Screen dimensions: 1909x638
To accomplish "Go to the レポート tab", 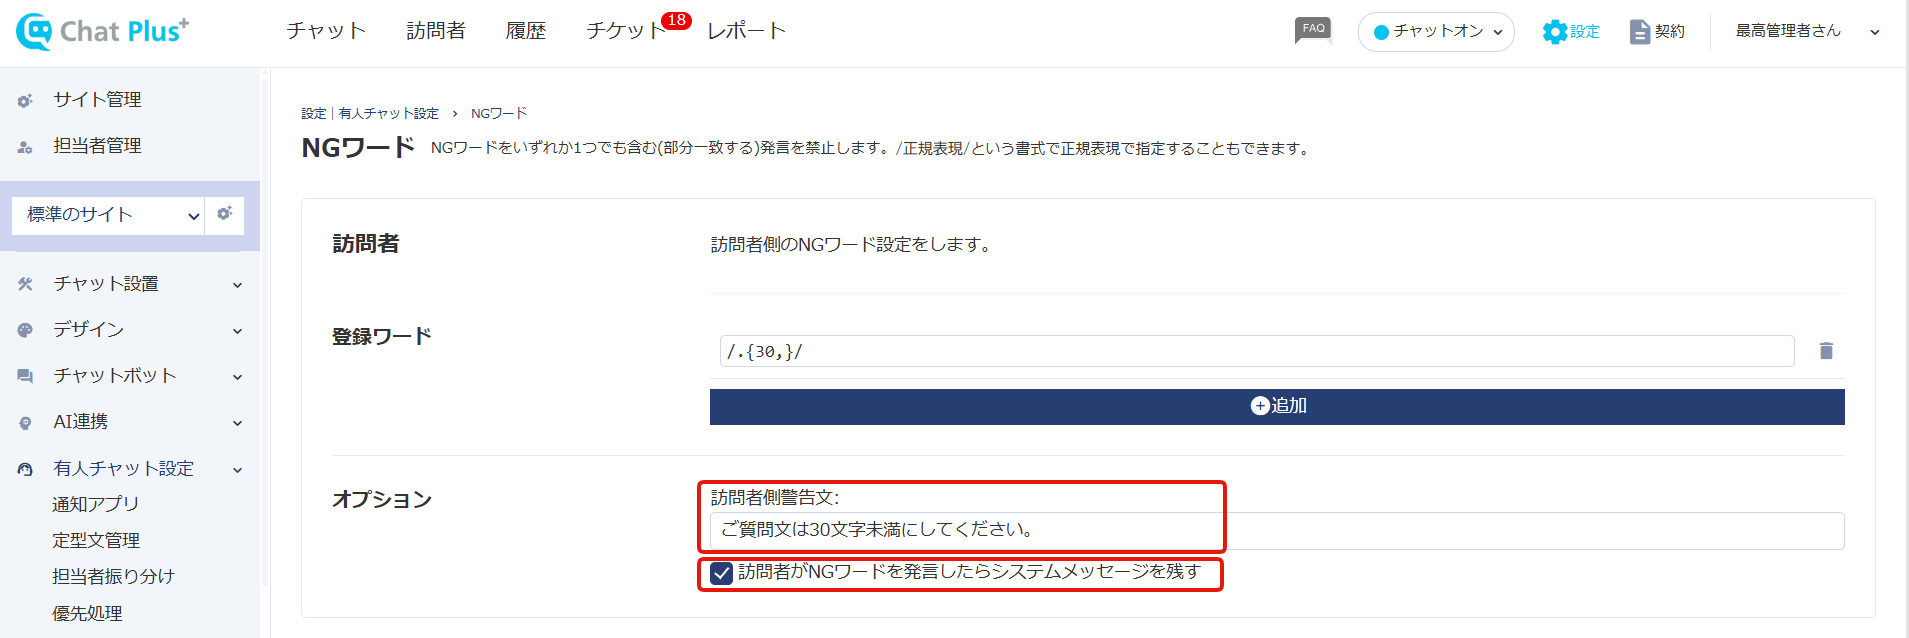I will (746, 31).
